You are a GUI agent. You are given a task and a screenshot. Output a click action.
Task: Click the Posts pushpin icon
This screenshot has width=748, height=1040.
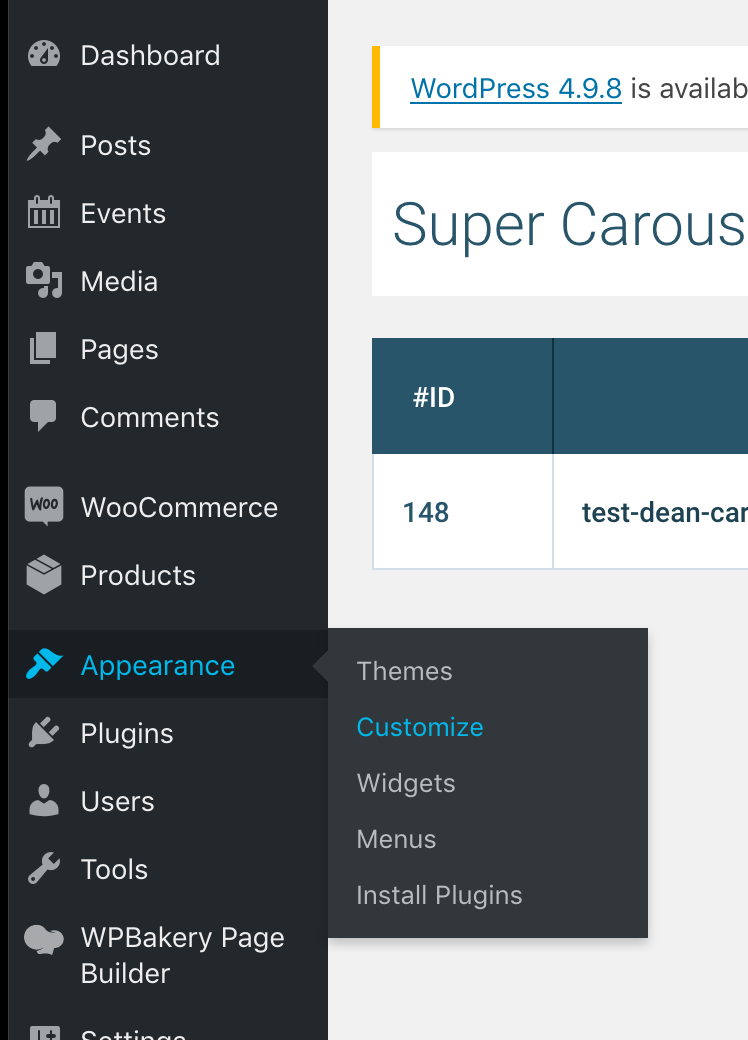(x=44, y=145)
